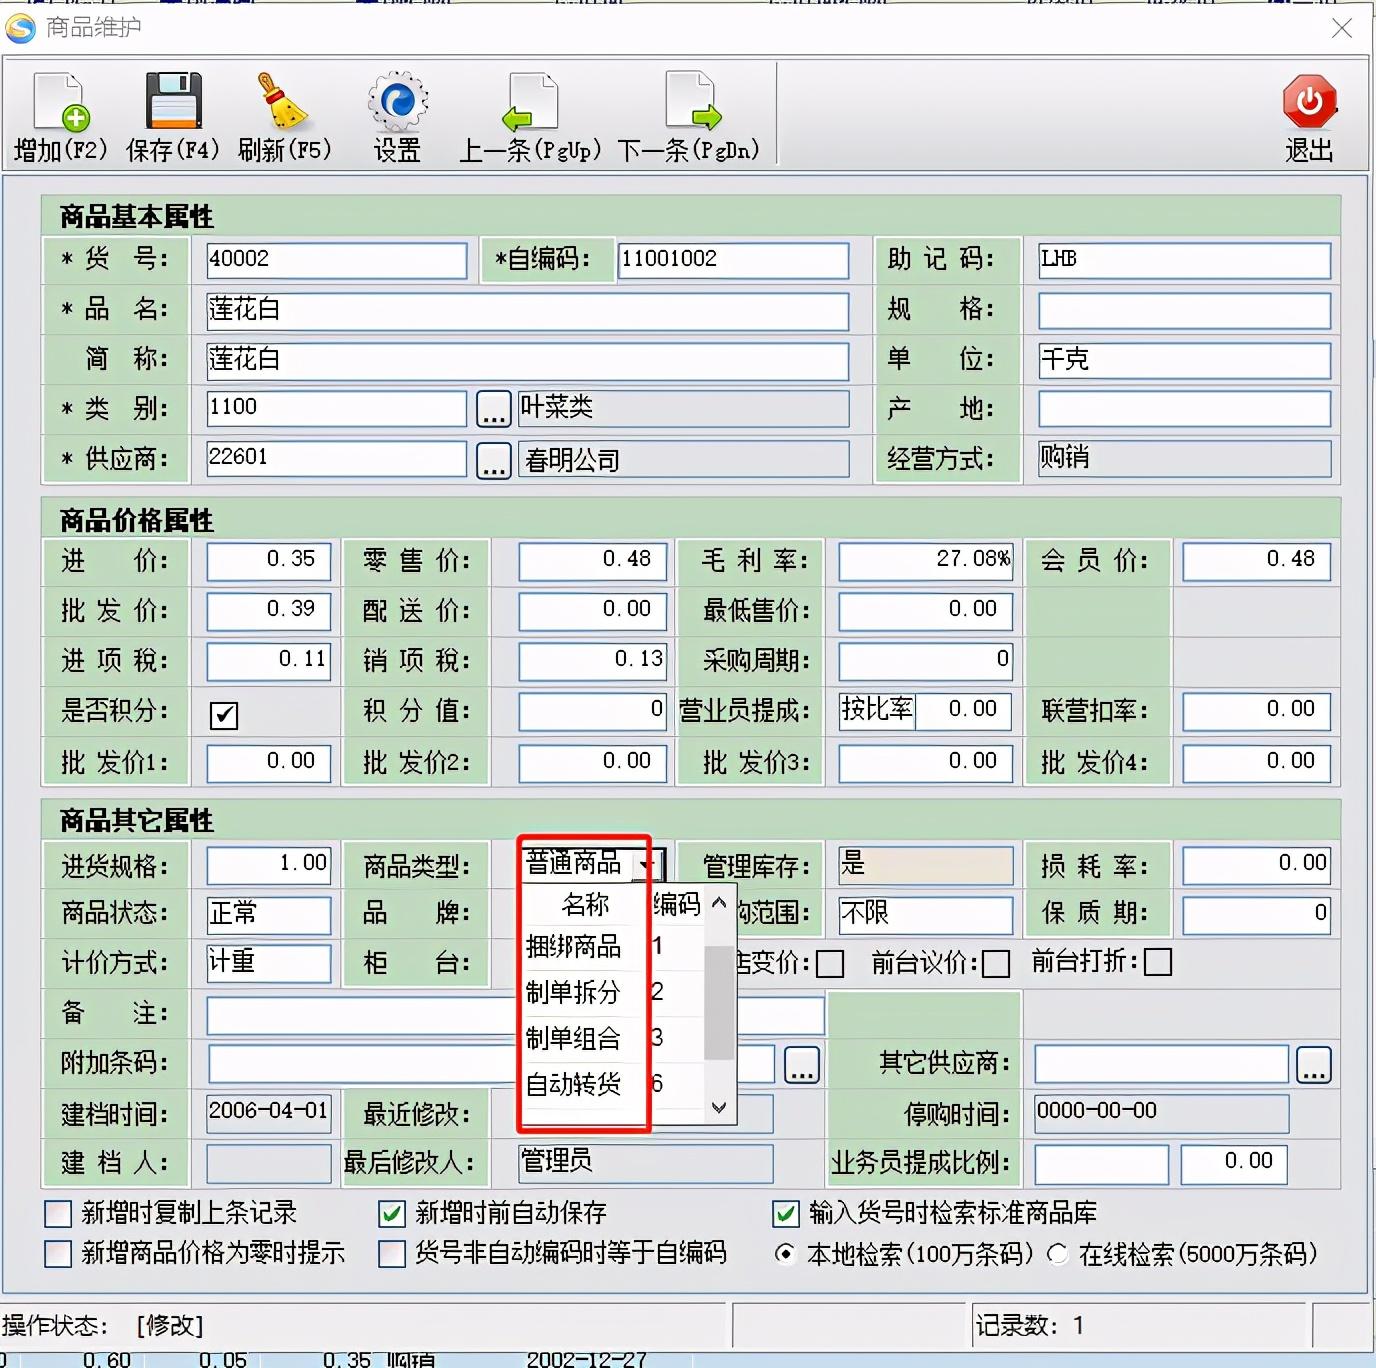The height and width of the screenshot is (1368, 1376).
Task: Open 附加条码 browse button
Action: [x=802, y=1065]
